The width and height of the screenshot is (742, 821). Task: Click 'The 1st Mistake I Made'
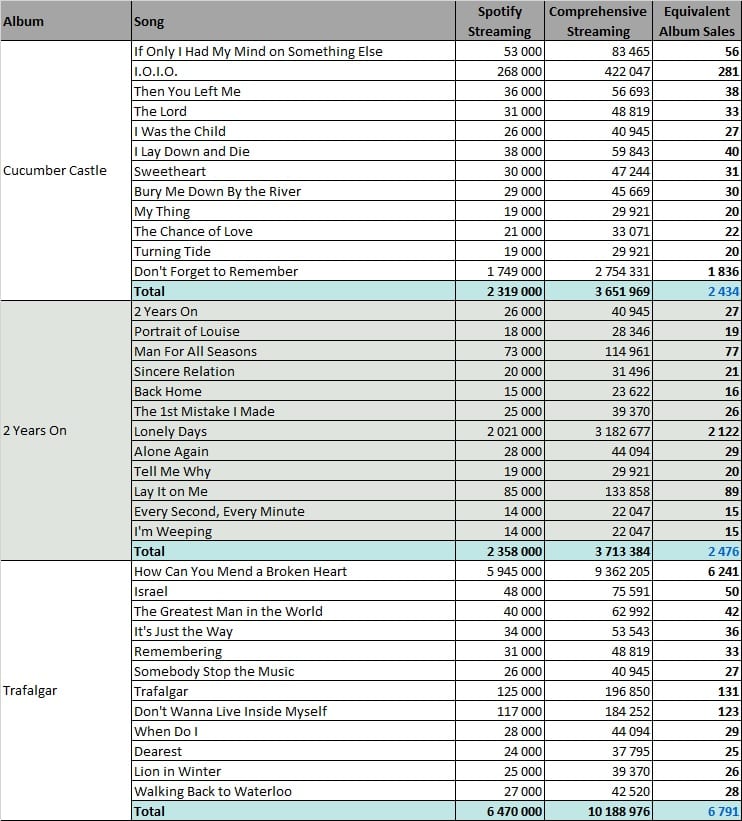click(293, 411)
